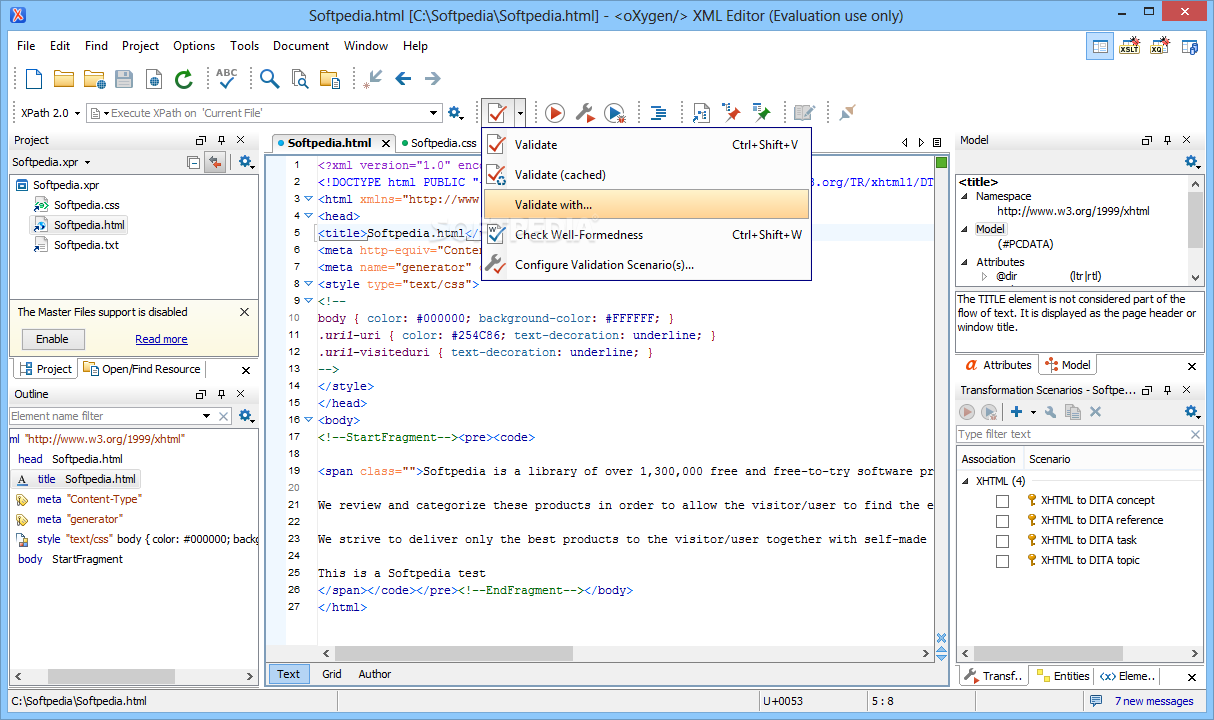Select Validate (cached) menu entry
This screenshot has height=720, width=1214.
(x=646, y=175)
